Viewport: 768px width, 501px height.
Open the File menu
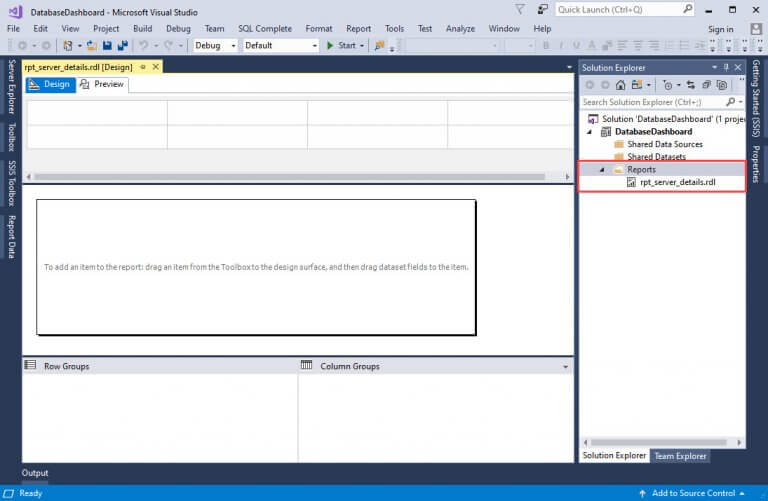14,29
